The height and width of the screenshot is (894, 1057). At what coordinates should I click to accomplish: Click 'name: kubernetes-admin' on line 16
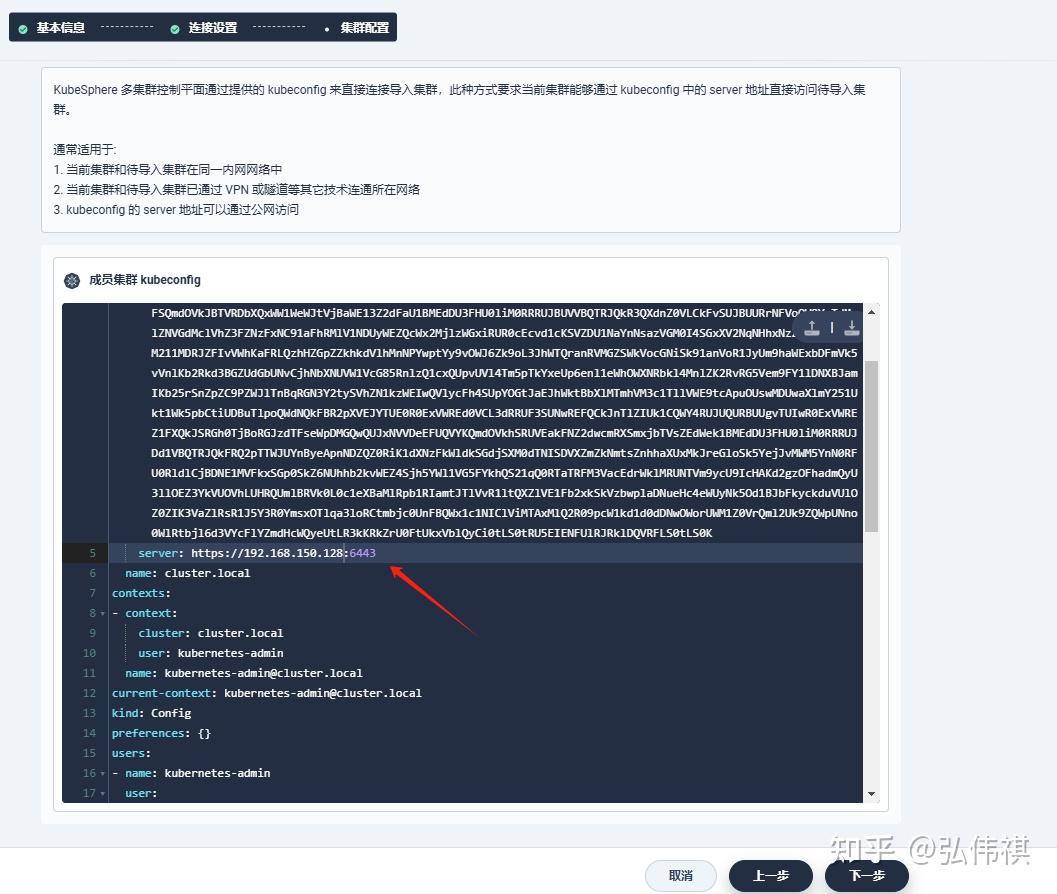(x=198, y=773)
